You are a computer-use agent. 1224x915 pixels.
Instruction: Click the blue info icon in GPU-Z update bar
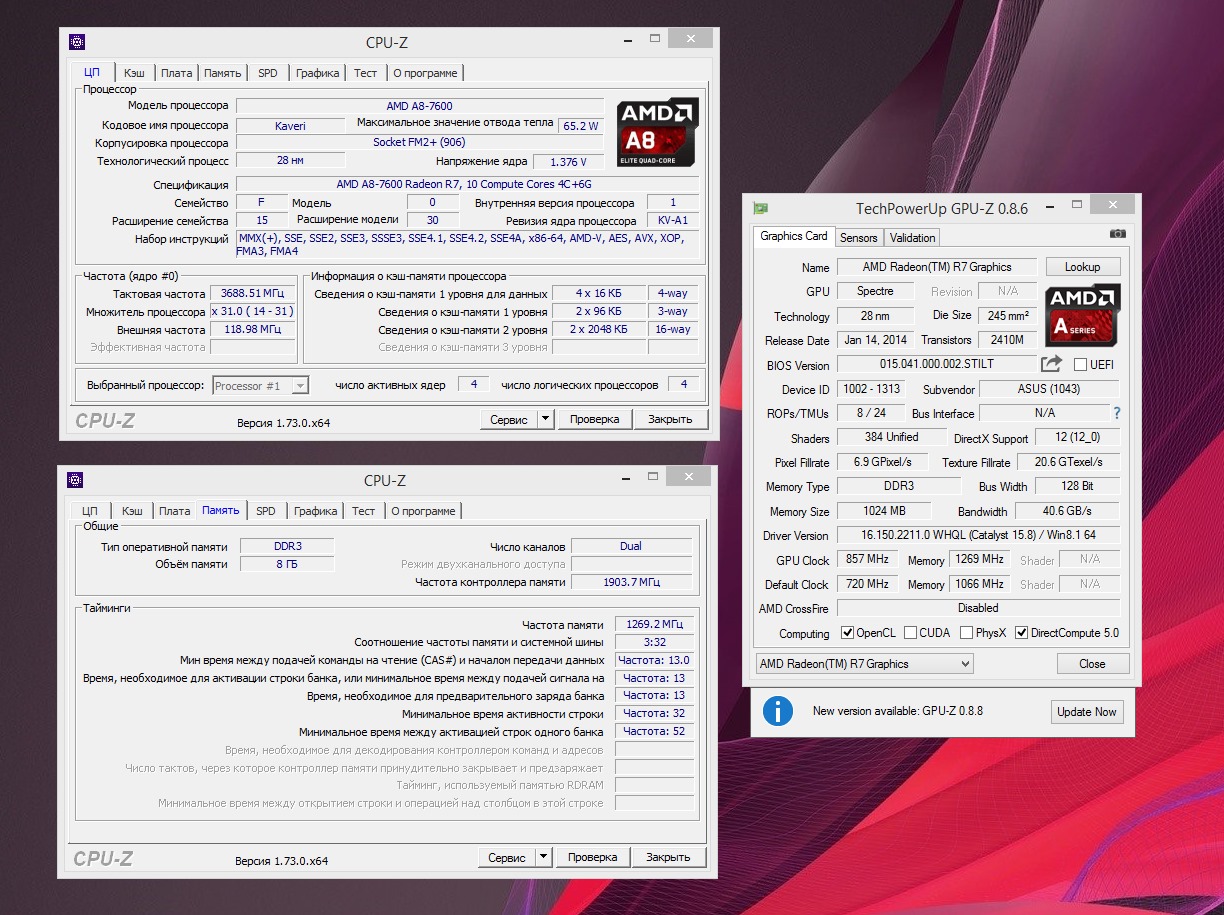pyautogui.click(x=777, y=711)
